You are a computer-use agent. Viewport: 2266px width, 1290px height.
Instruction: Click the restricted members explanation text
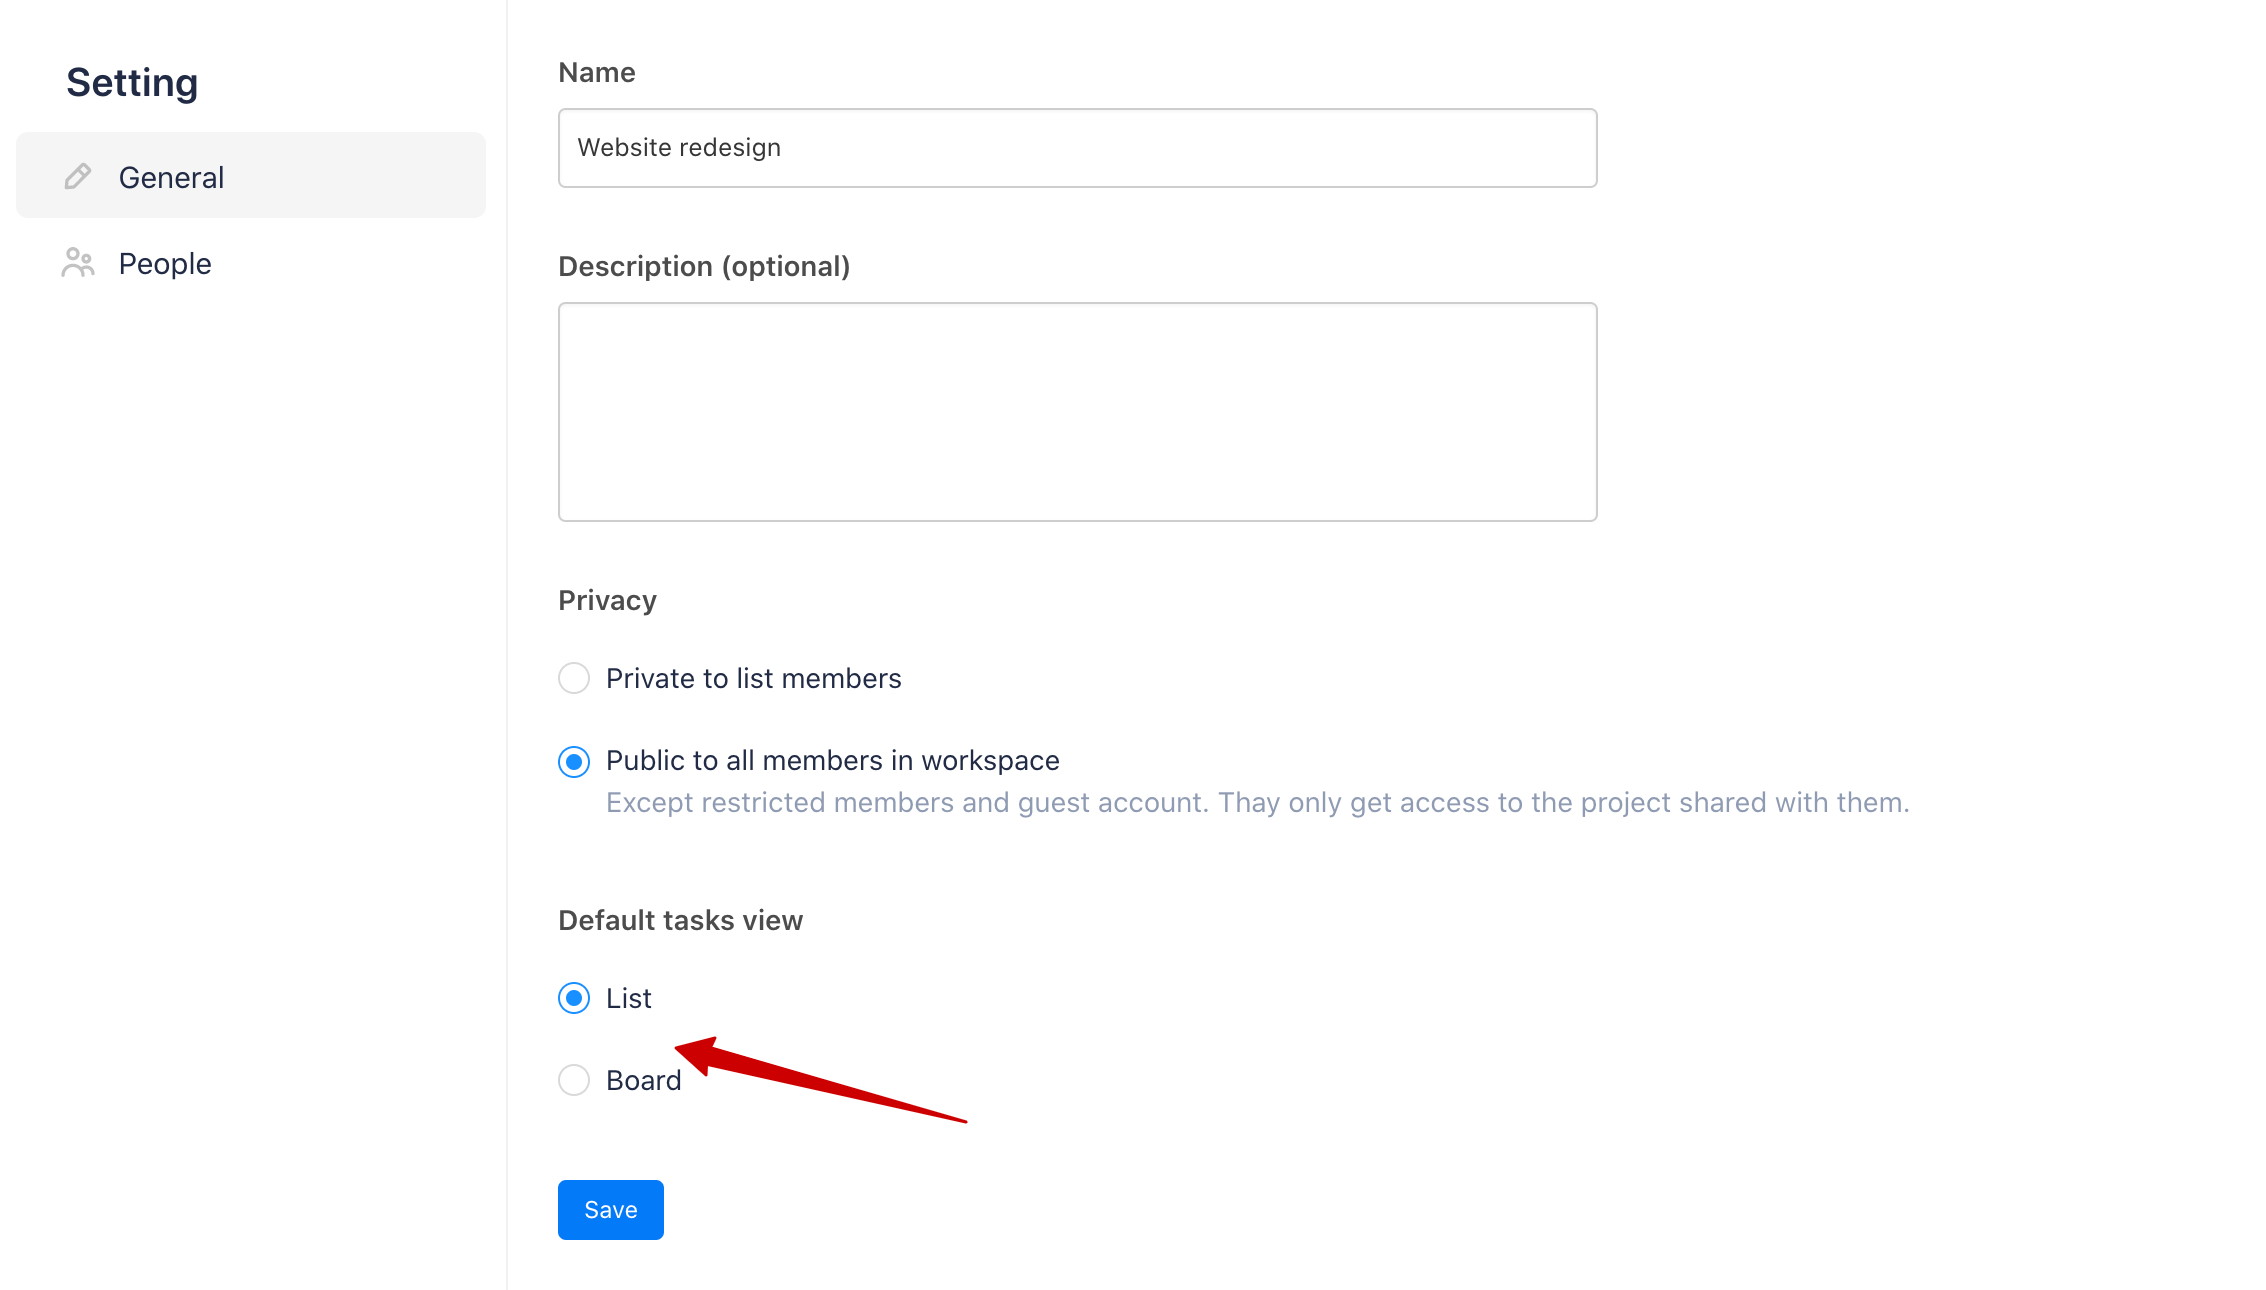1257,802
